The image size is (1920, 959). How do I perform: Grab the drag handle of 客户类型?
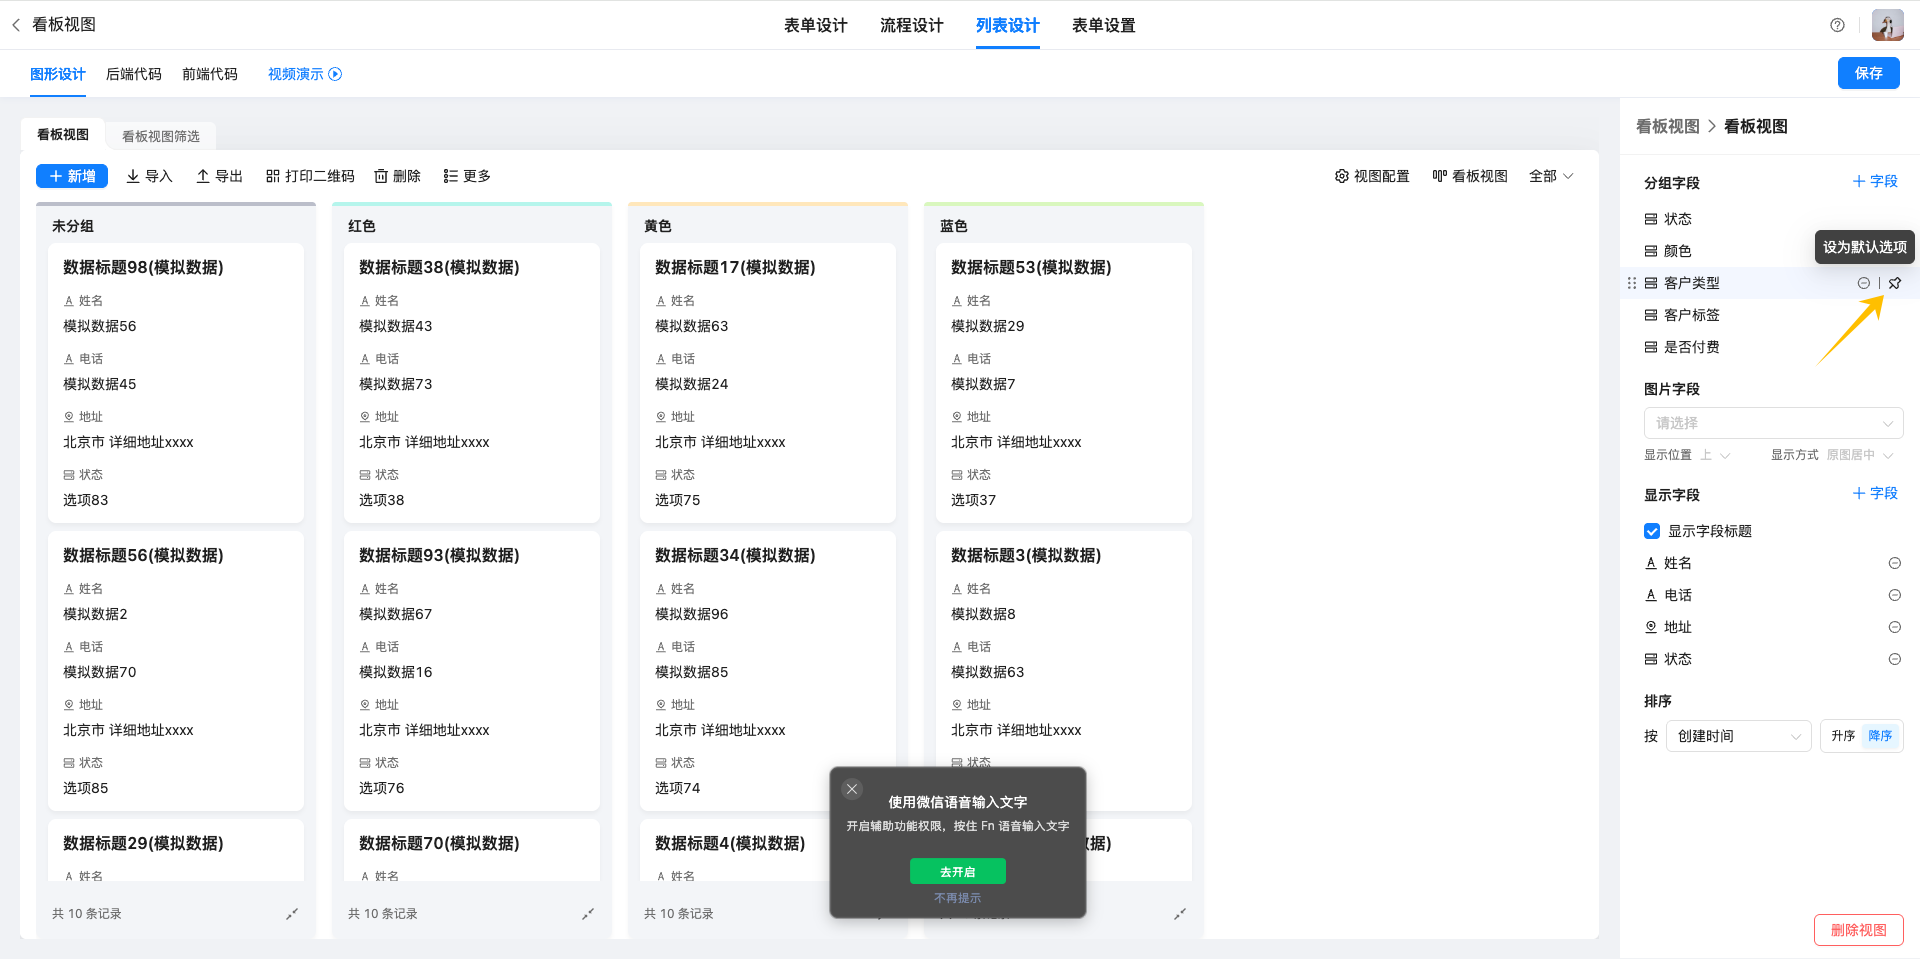[1632, 283]
